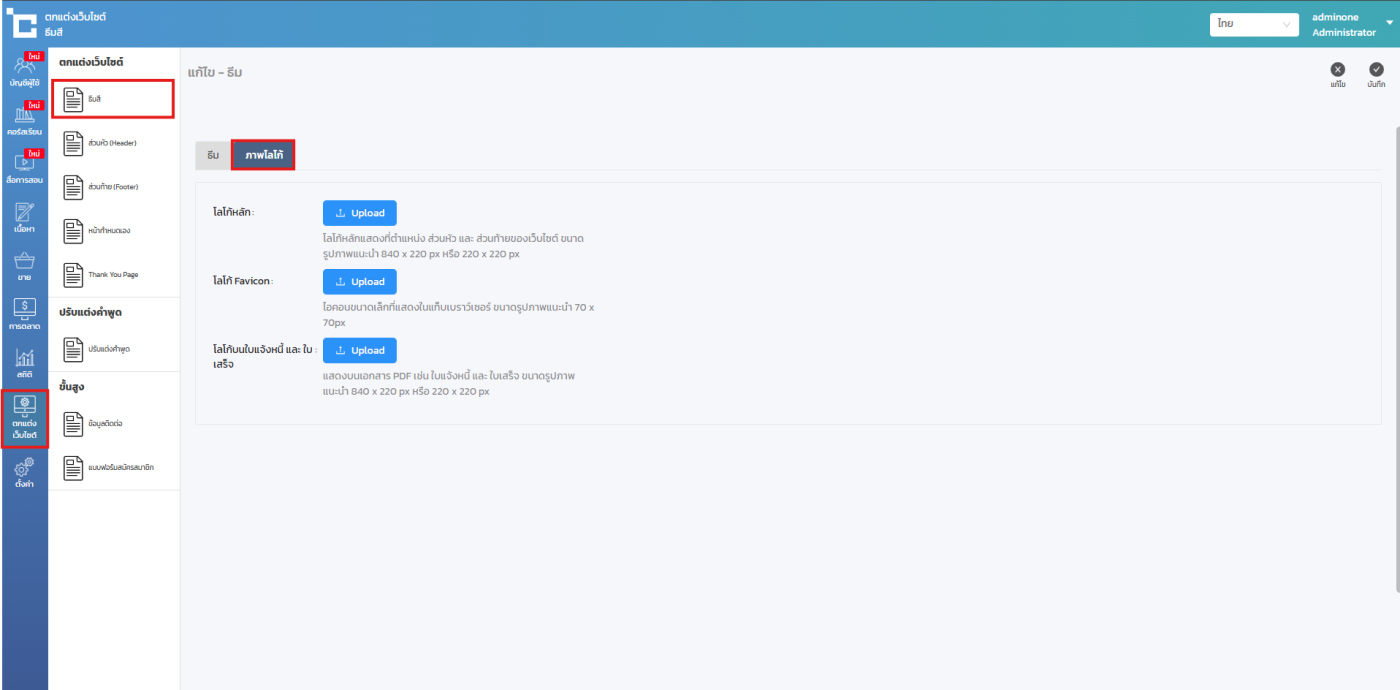Switch to the ธีม tab
The height and width of the screenshot is (690, 1400).
click(x=213, y=155)
